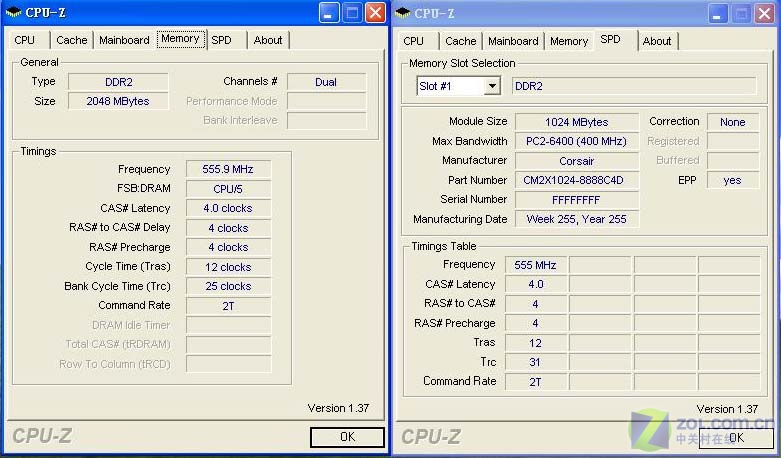Open the CPU tab in the right CPU-Z window
781x458 pixels.
[413, 41]
